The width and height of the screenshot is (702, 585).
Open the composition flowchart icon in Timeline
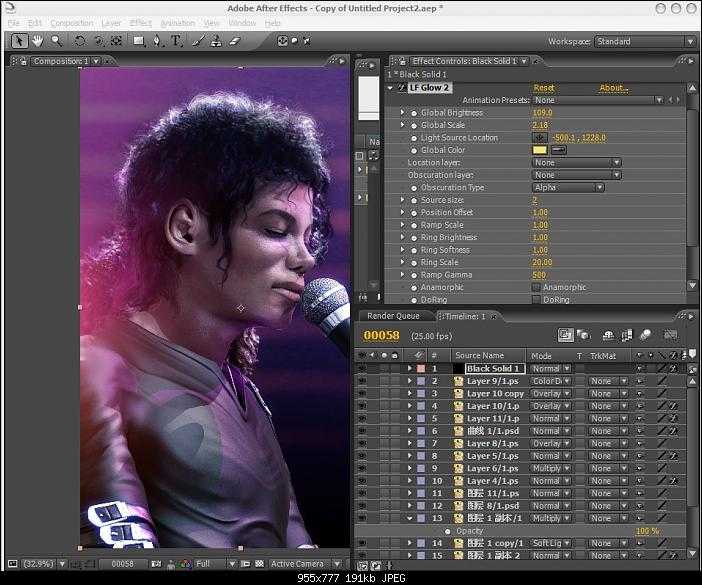tap(565, 335)
